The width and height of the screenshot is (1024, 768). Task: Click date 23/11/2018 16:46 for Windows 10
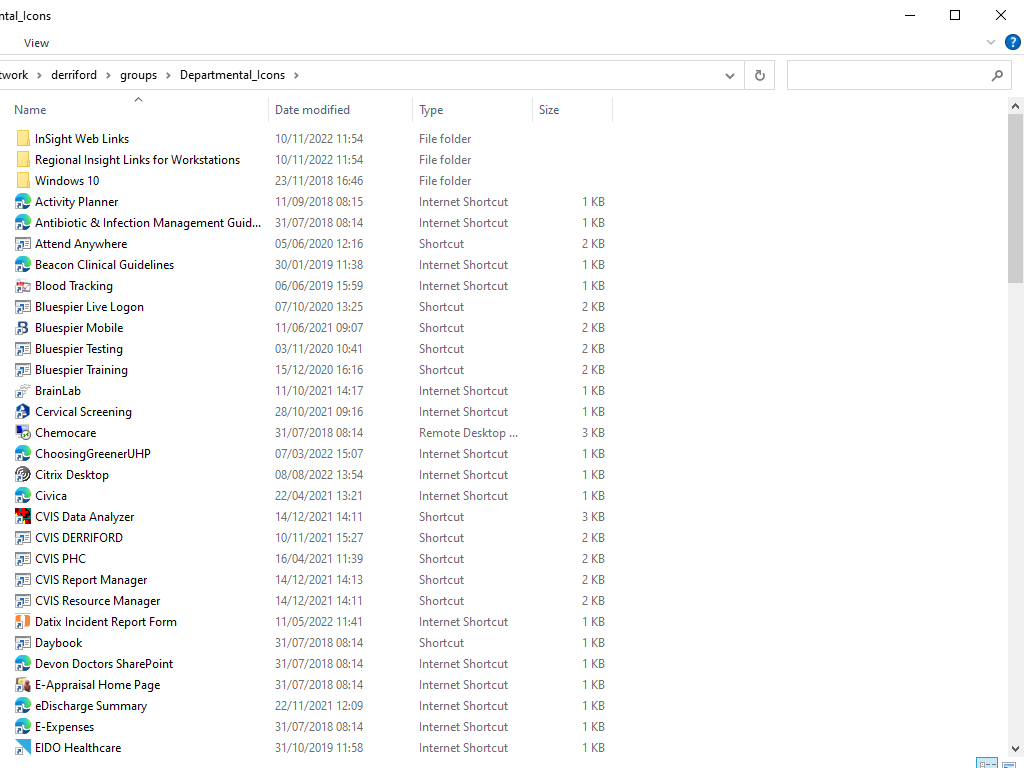pyautogui.click(x=319, y=181)
